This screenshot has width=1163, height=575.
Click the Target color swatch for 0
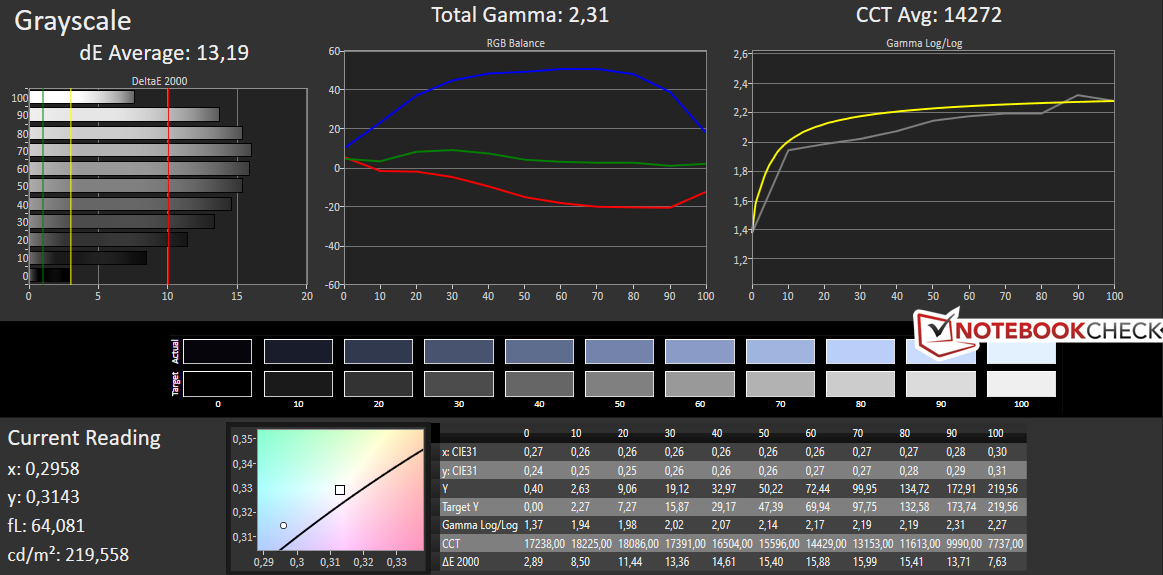[x=217, y=384]
